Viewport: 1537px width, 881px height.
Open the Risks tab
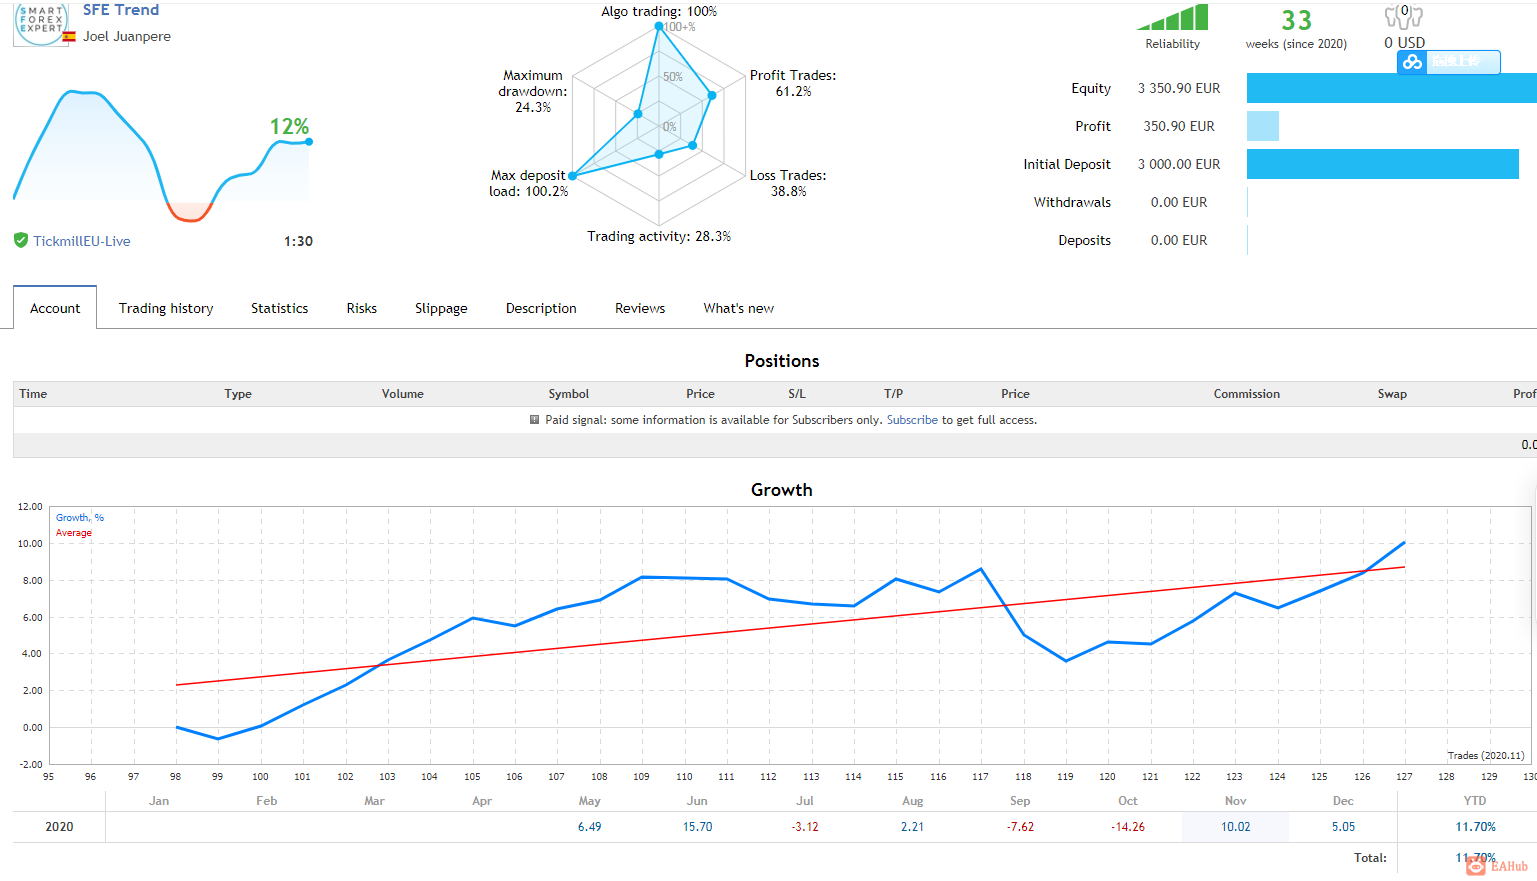362,308
